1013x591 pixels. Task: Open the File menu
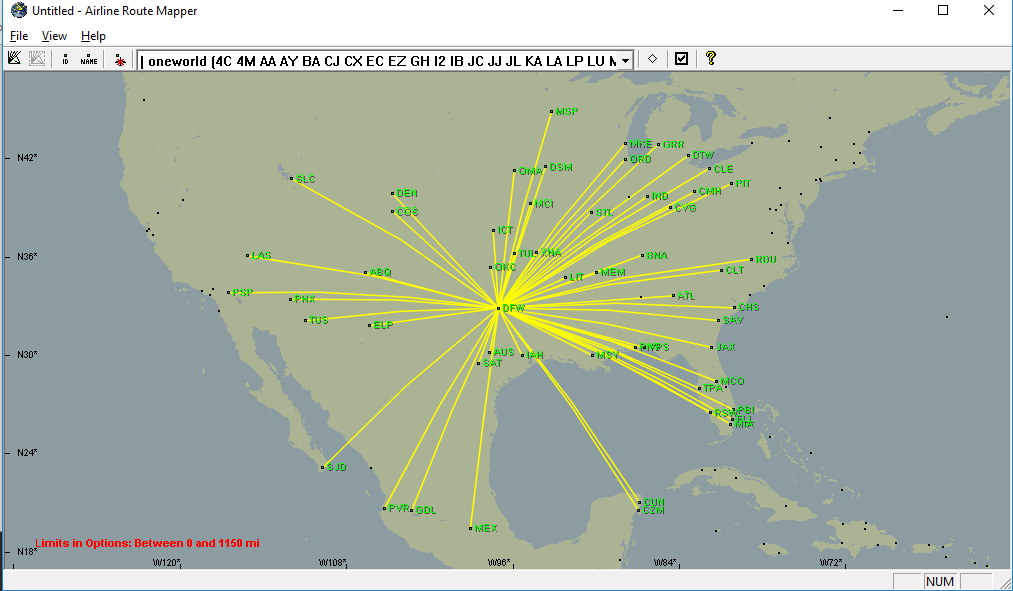[x=19, y=36]
